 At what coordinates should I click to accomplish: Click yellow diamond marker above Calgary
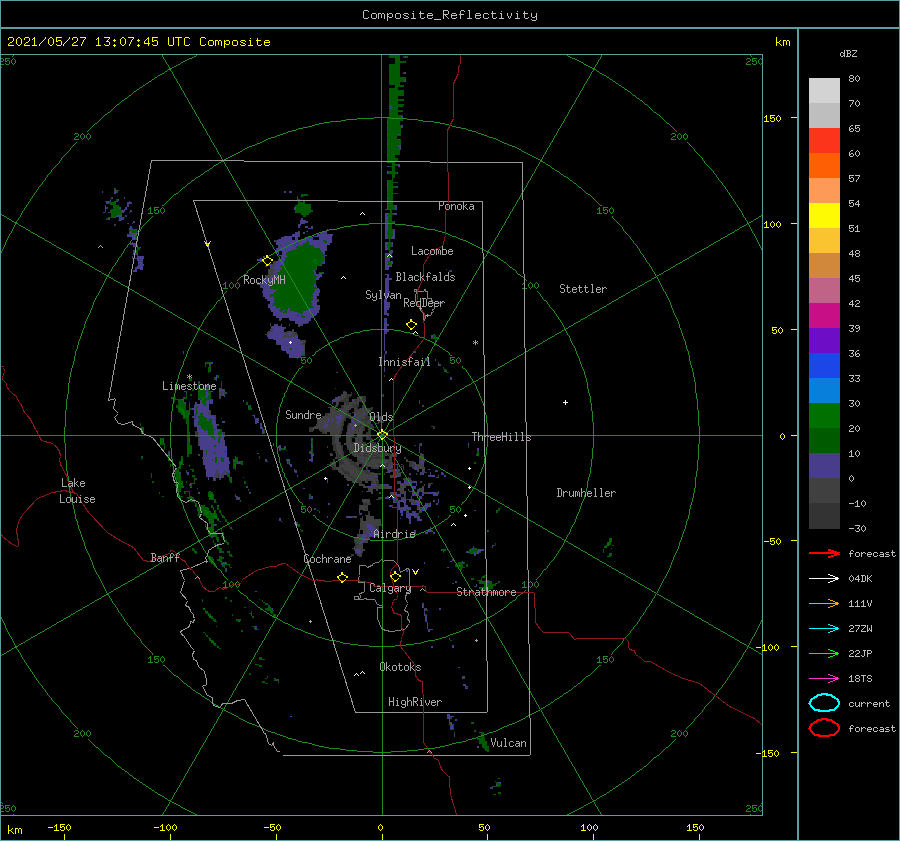pos(395,576)
